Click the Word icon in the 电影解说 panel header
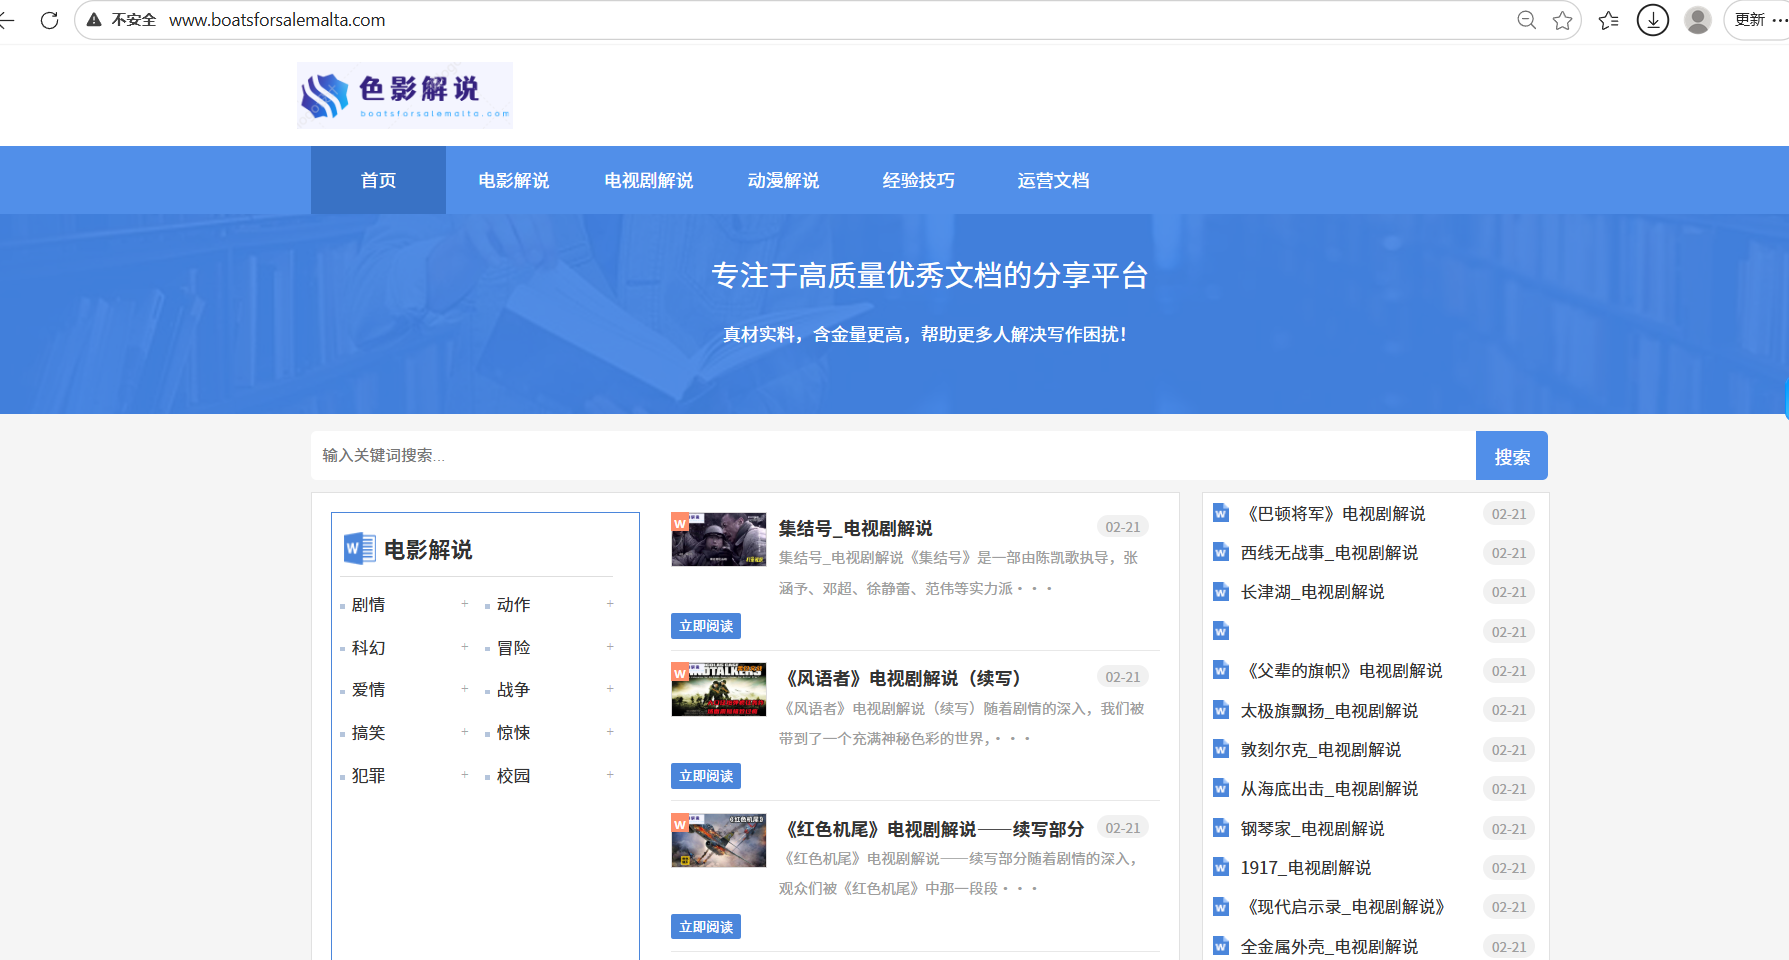Viewport: 1789px width, 960px height. tap(362, 548)
